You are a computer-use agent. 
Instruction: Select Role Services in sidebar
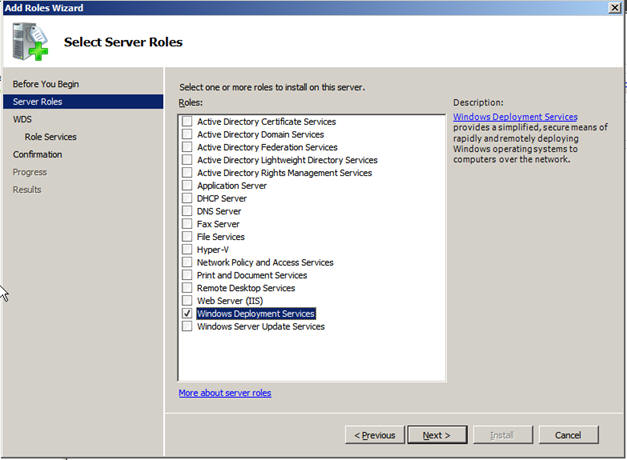[50, 137]
